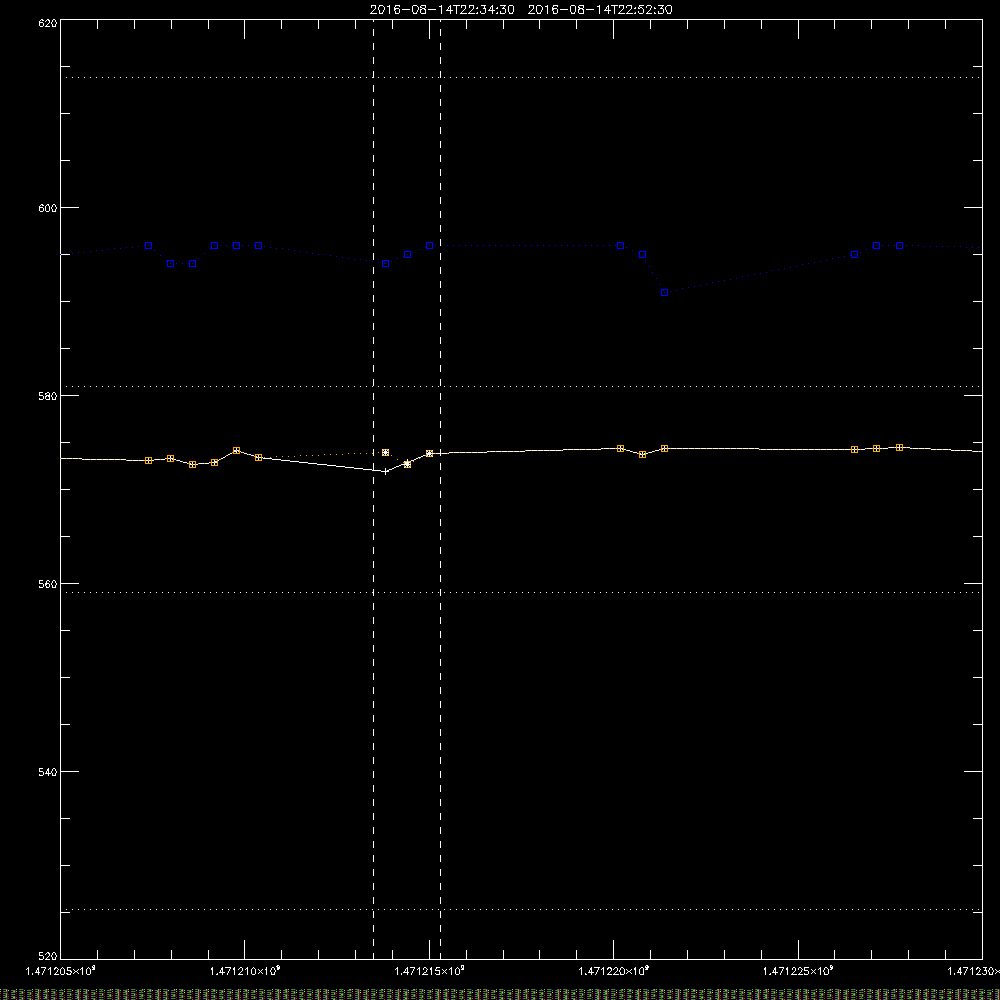This screenshot has height=1000, width=1000.
Task: Click the y-axis label 540
Action: click(48, 772)
